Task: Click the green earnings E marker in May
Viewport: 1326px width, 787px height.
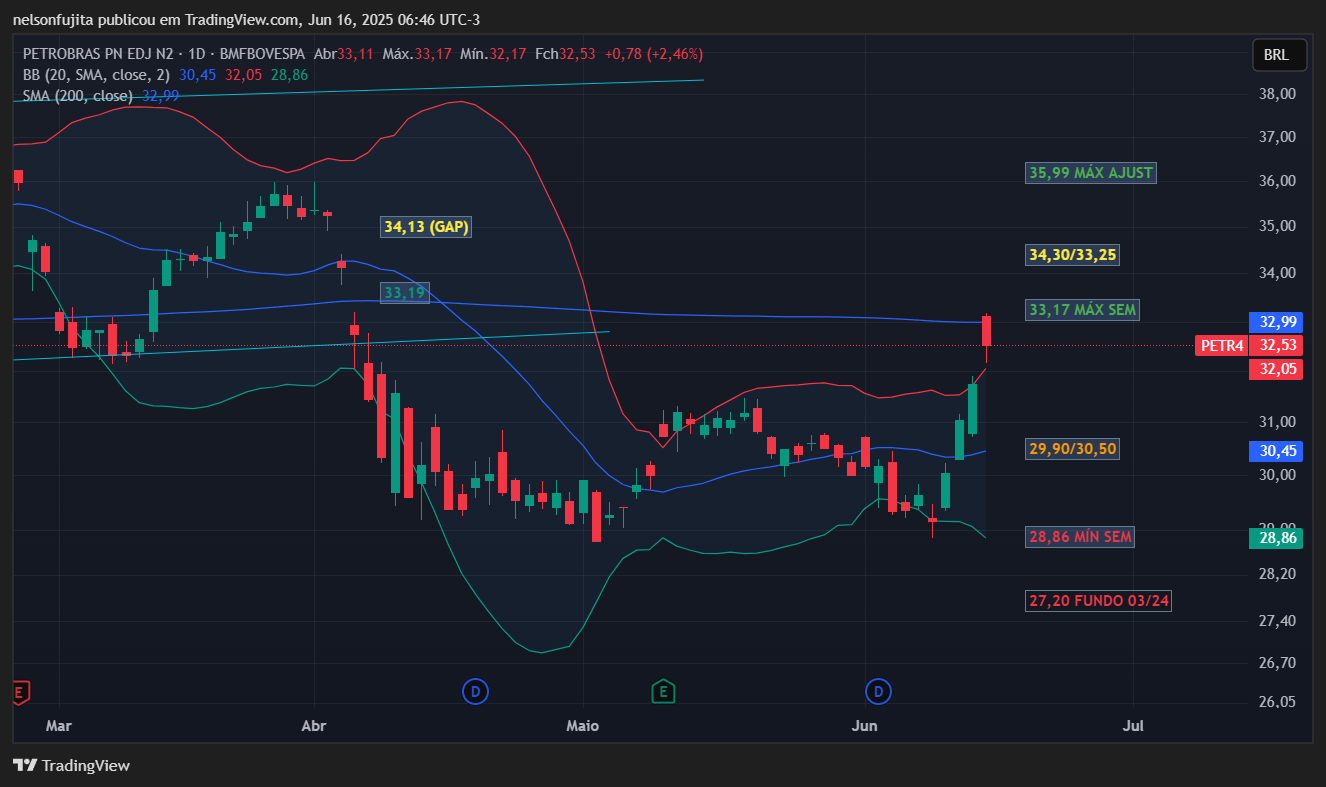Action: (x=661, y=691)
